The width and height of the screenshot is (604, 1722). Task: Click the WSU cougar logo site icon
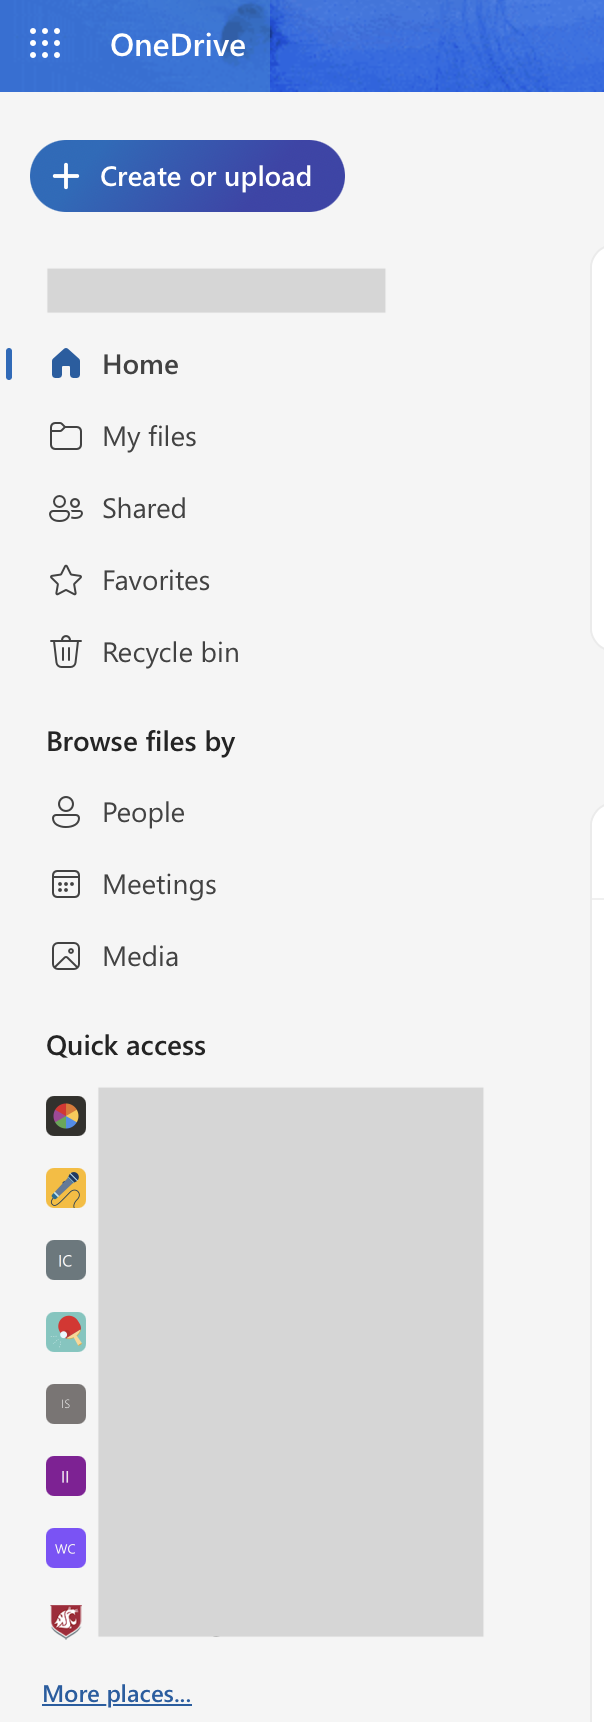pyautogui.click(x=65, y=1615)
